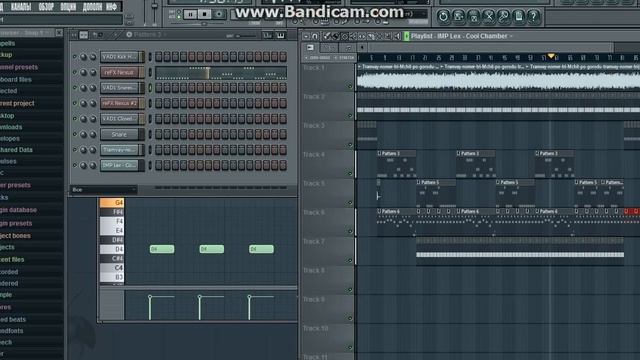Open undo history with circular arrow icon
The image size is (640, 360).
click(443, 16)
